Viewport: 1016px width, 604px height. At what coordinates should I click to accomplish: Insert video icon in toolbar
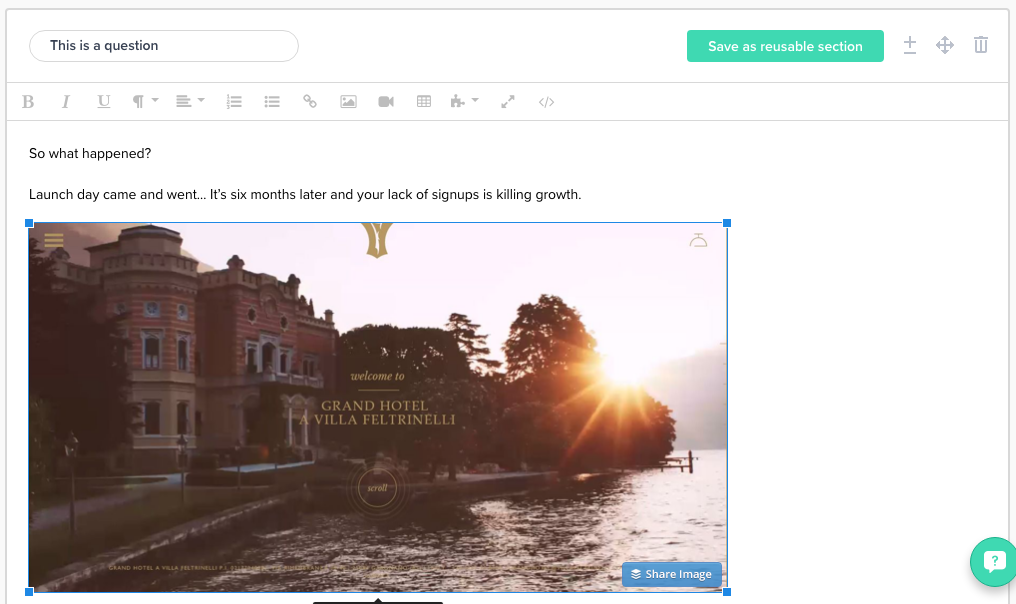click(386, 102)
